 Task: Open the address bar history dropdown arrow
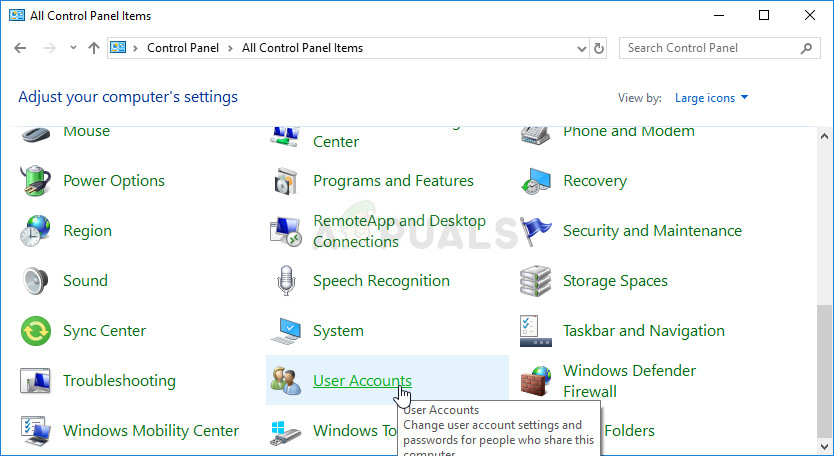coord(582,48)
